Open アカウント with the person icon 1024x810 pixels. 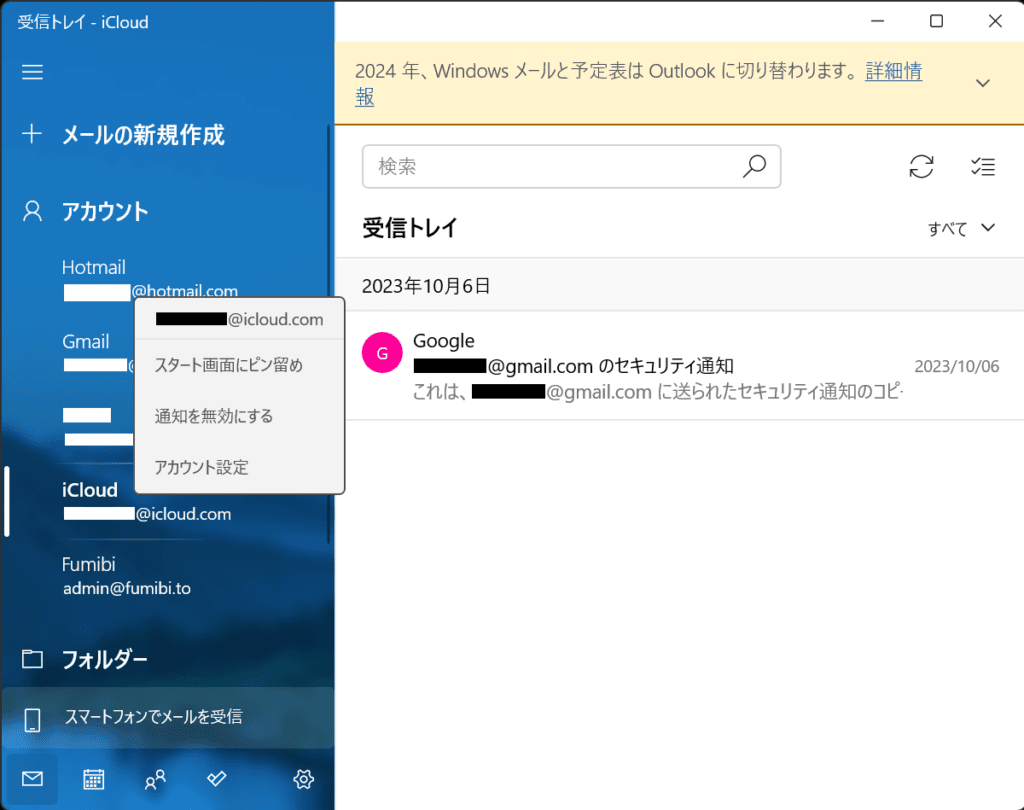[31, 210]
